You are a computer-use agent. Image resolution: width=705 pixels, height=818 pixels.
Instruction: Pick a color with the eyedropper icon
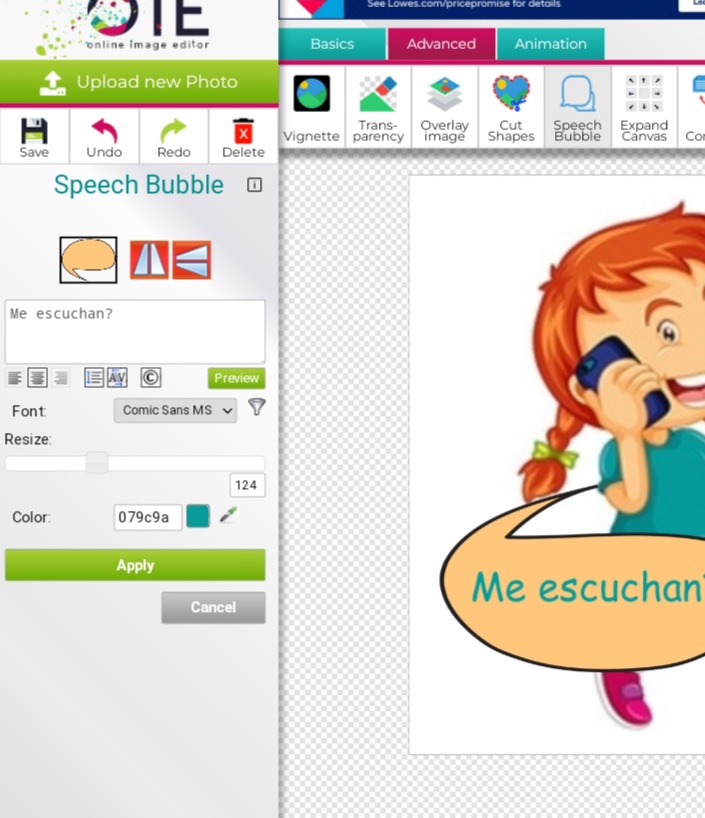point(228,516)
